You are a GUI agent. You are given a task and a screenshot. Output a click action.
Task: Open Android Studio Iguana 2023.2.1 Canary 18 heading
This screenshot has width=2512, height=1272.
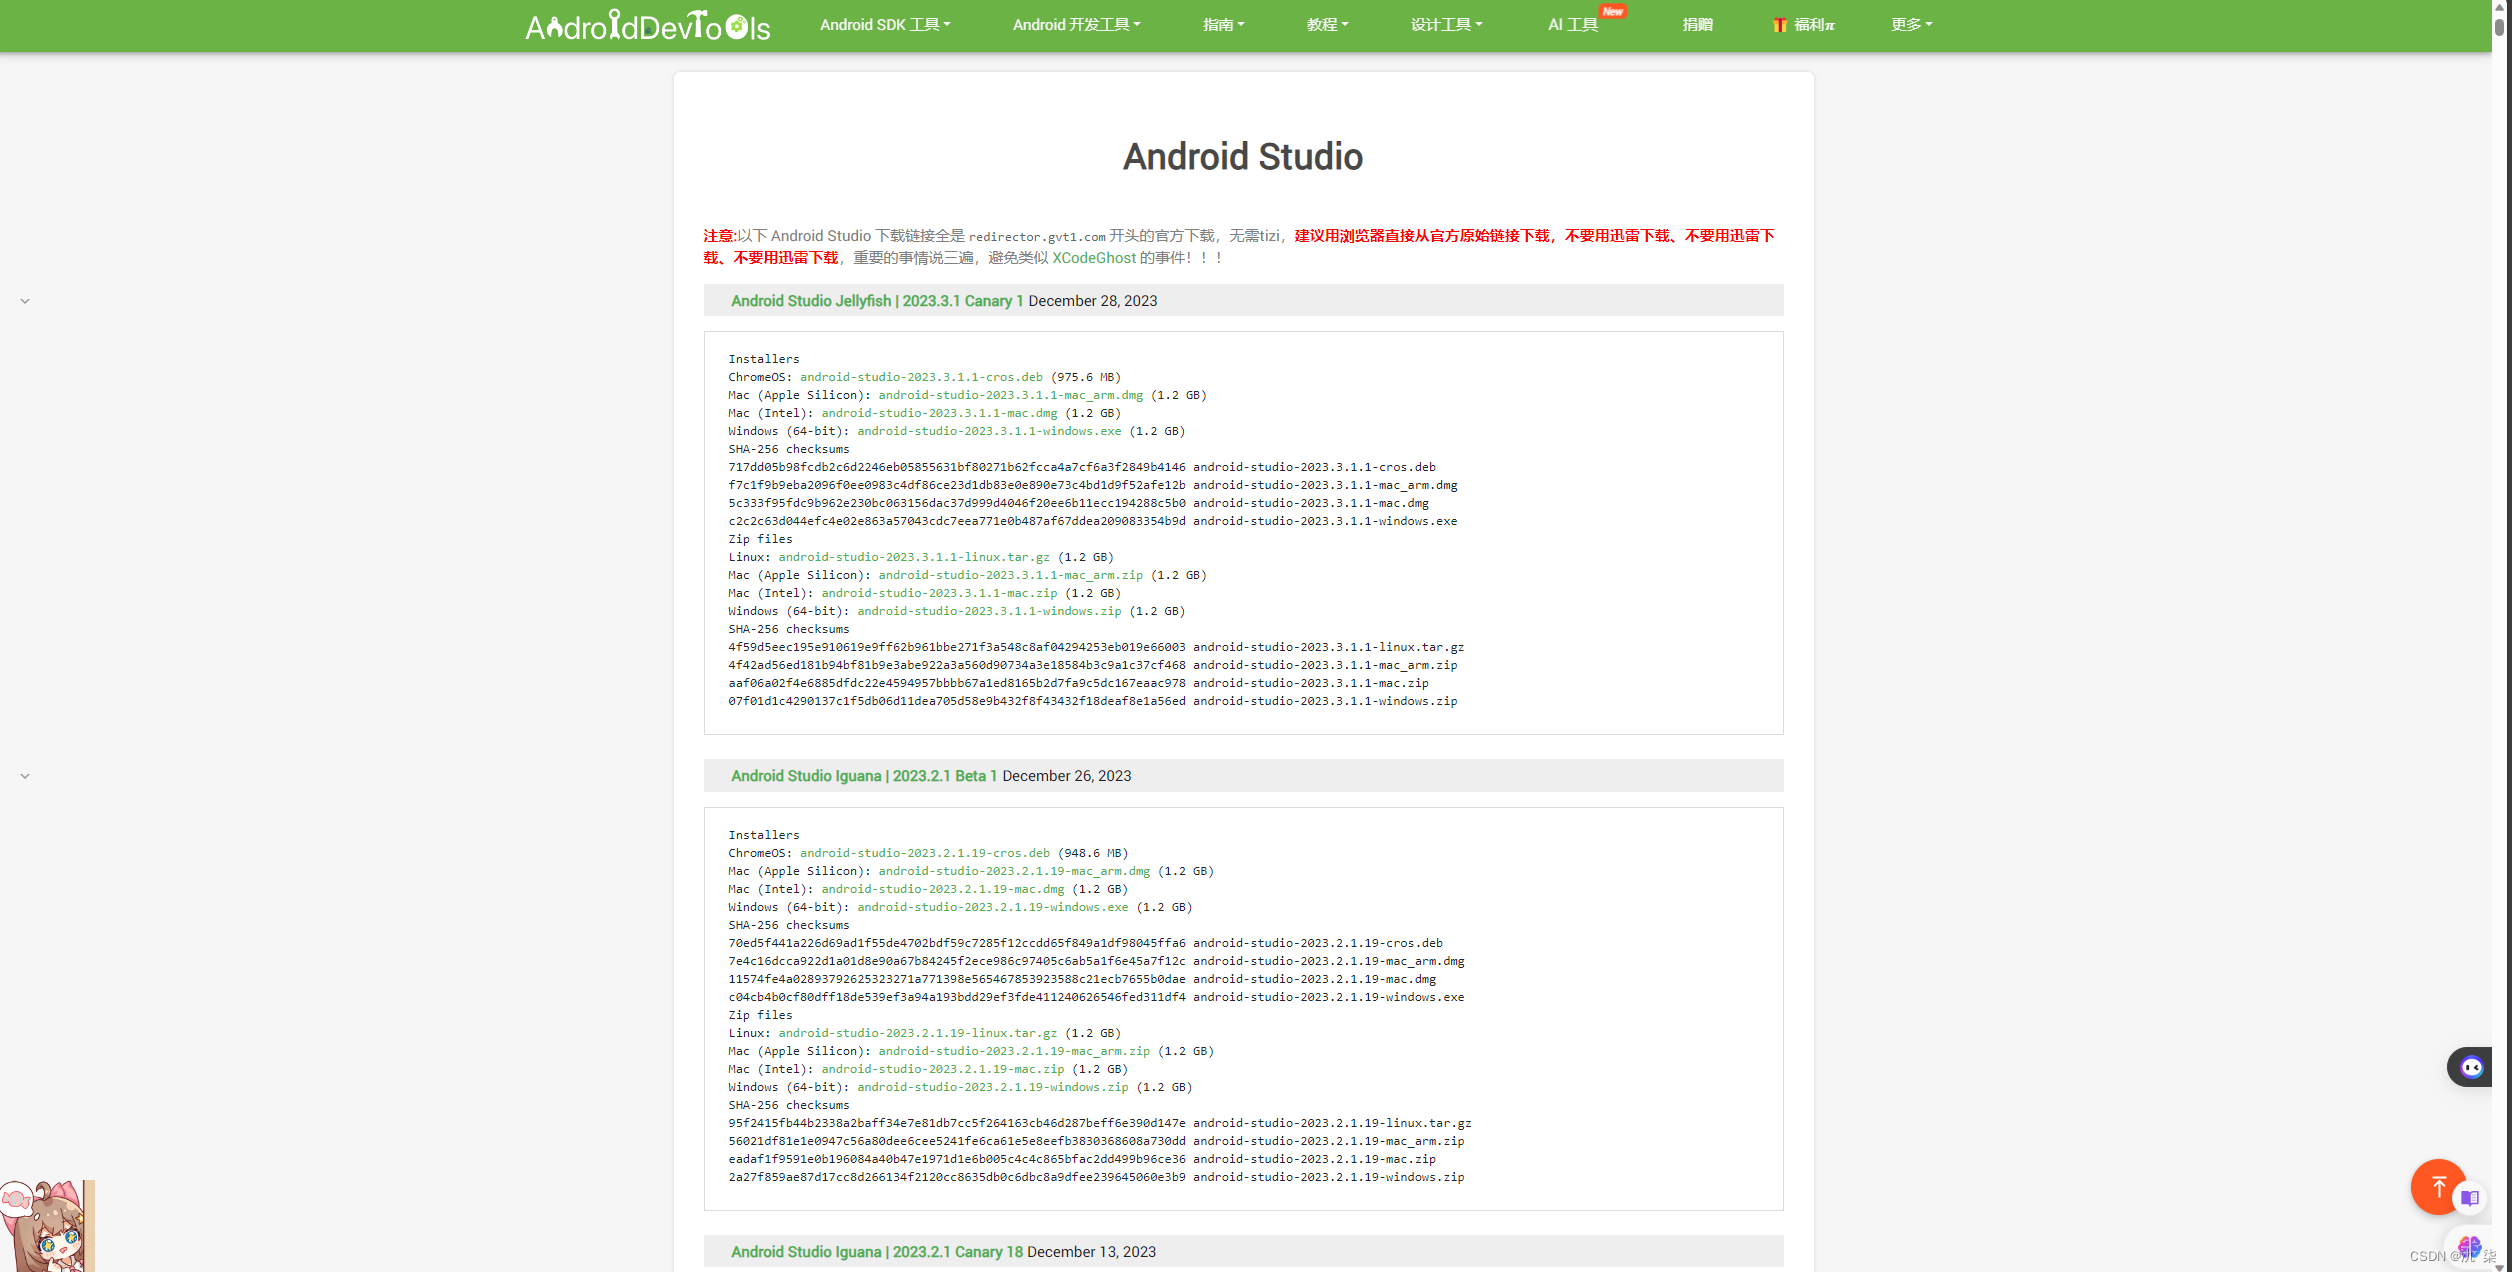click(876, 1252)
